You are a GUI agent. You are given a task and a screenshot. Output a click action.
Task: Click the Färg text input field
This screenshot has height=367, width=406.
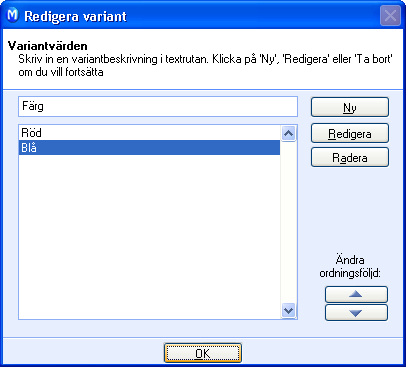[158, 107]
